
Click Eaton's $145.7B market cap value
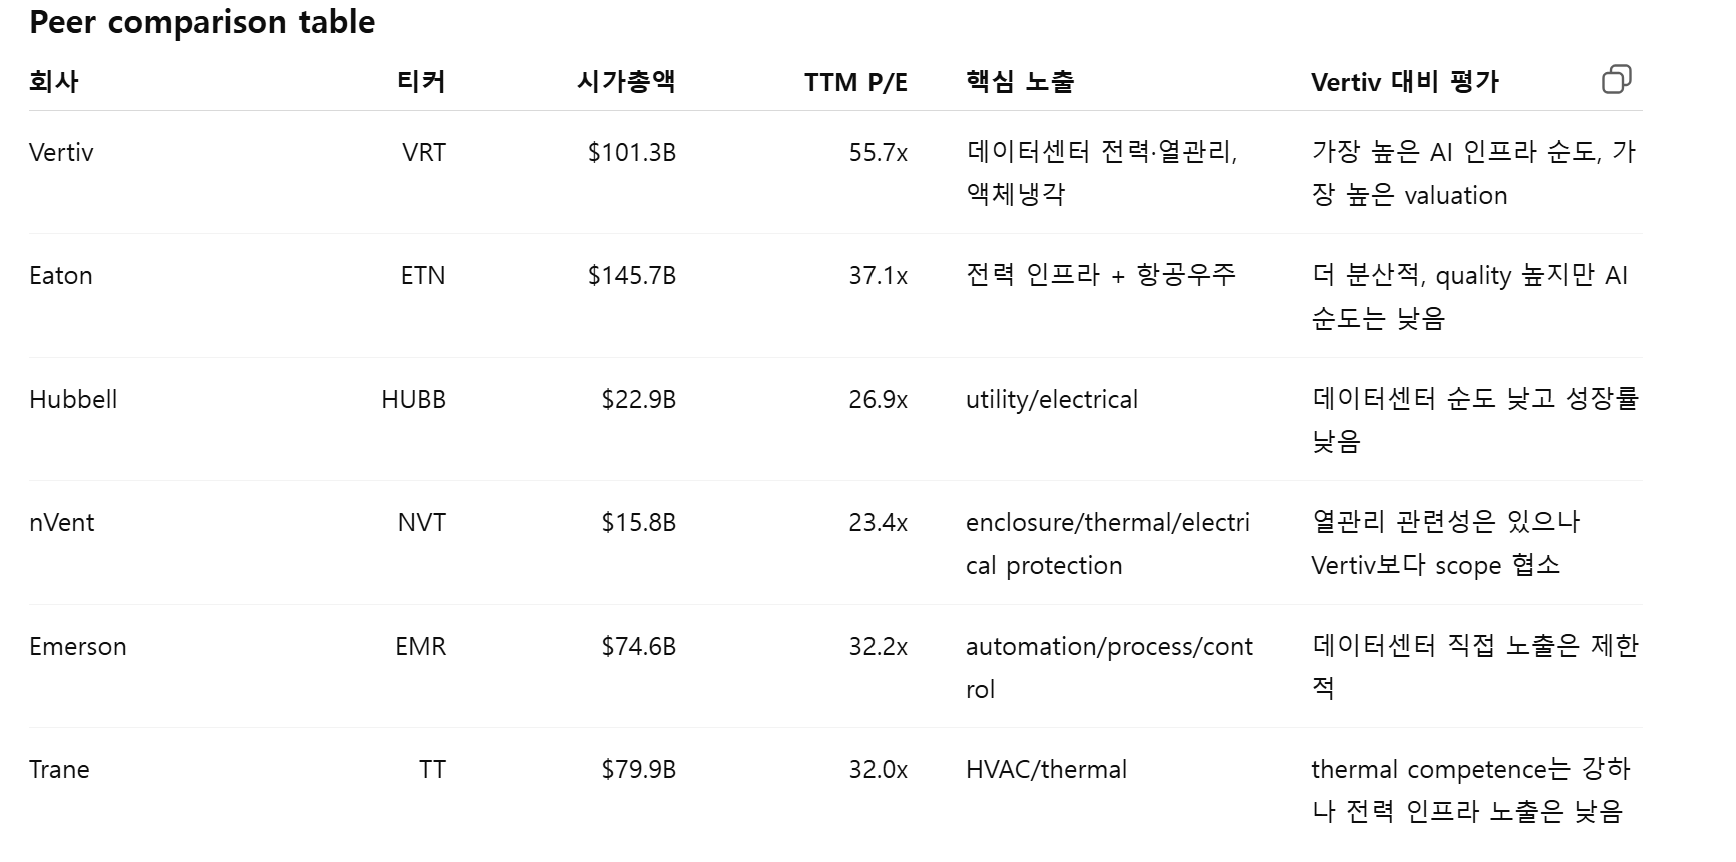click(631, 276)
